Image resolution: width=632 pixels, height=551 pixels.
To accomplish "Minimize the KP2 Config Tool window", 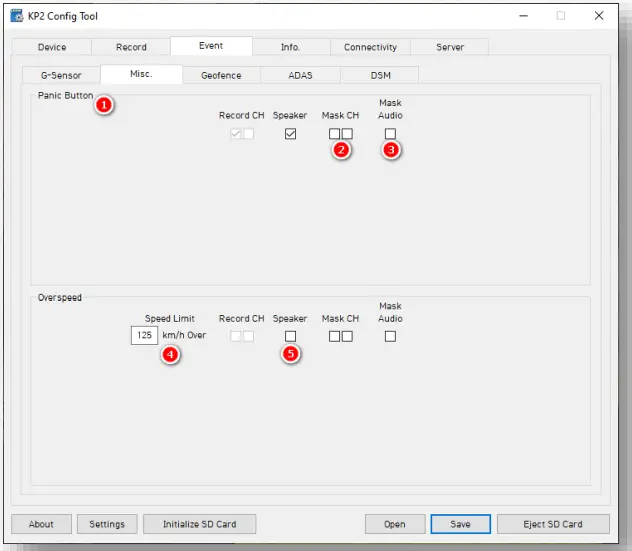I will (524, 16).
